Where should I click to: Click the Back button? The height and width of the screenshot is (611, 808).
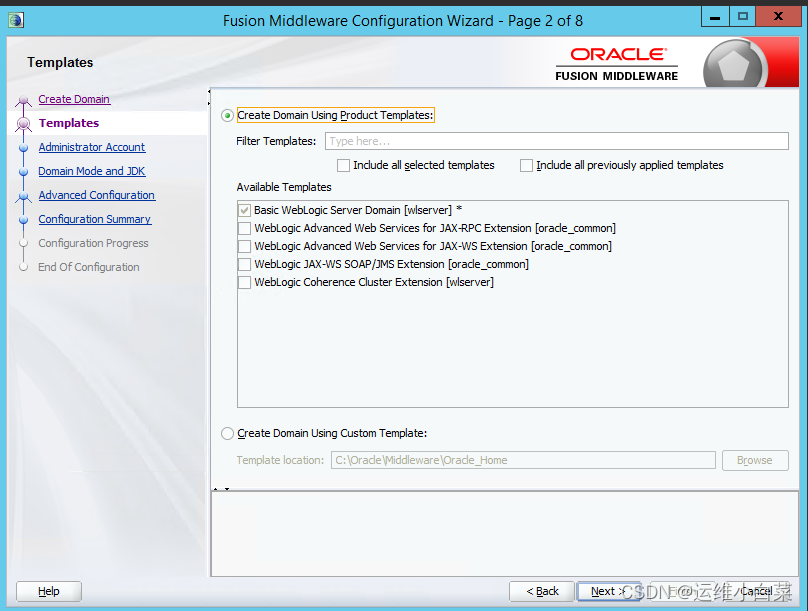[542, 591]
